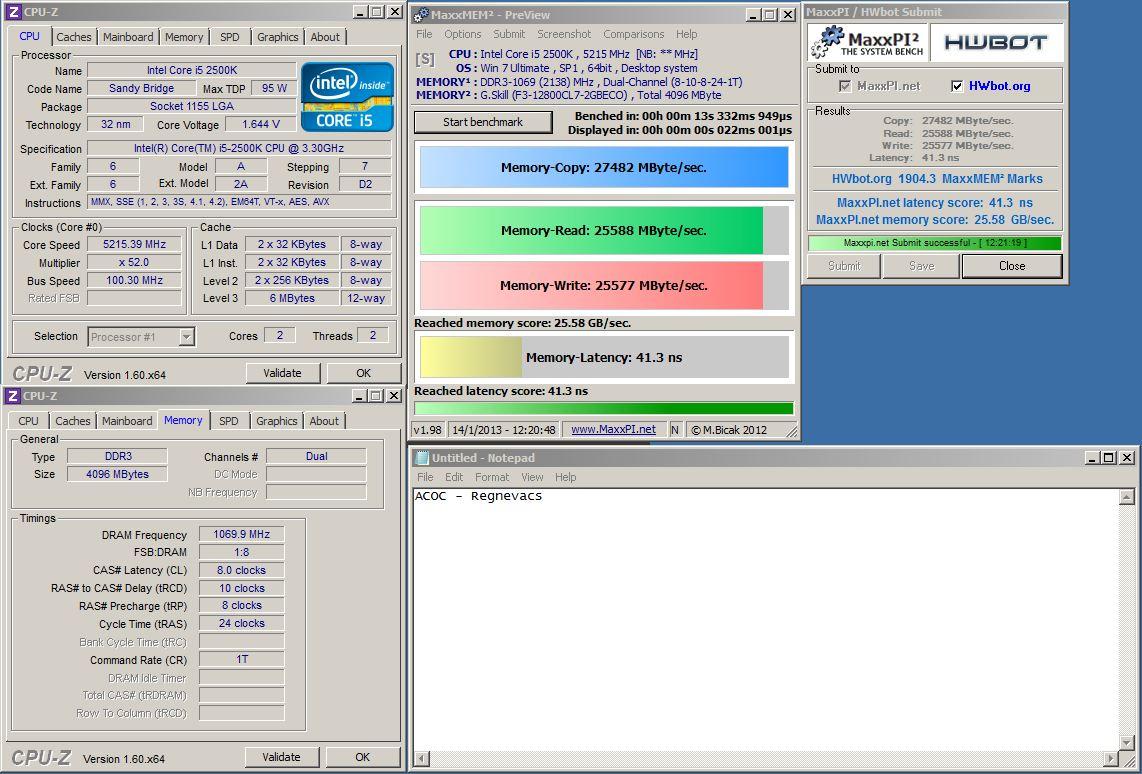The width and height of the screenshot is (1142, 774).
Task: Open the Processor #1 selection dropdown
Action: [186, 336]
